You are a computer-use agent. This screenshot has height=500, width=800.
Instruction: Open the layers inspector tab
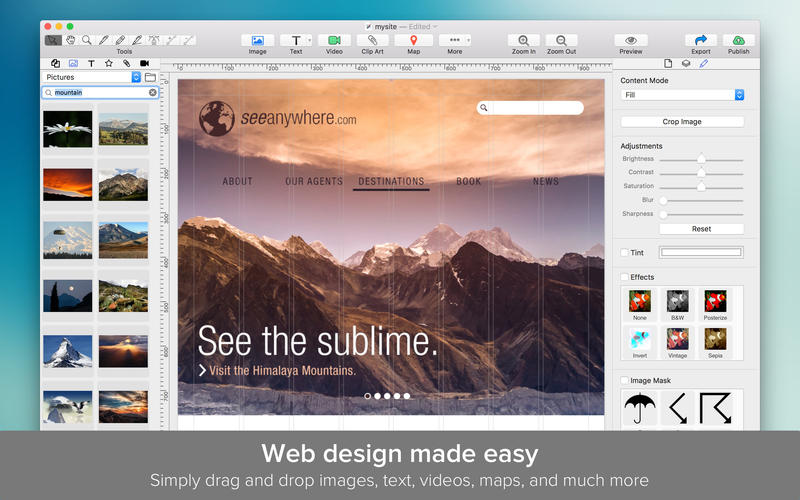(685, 63)
